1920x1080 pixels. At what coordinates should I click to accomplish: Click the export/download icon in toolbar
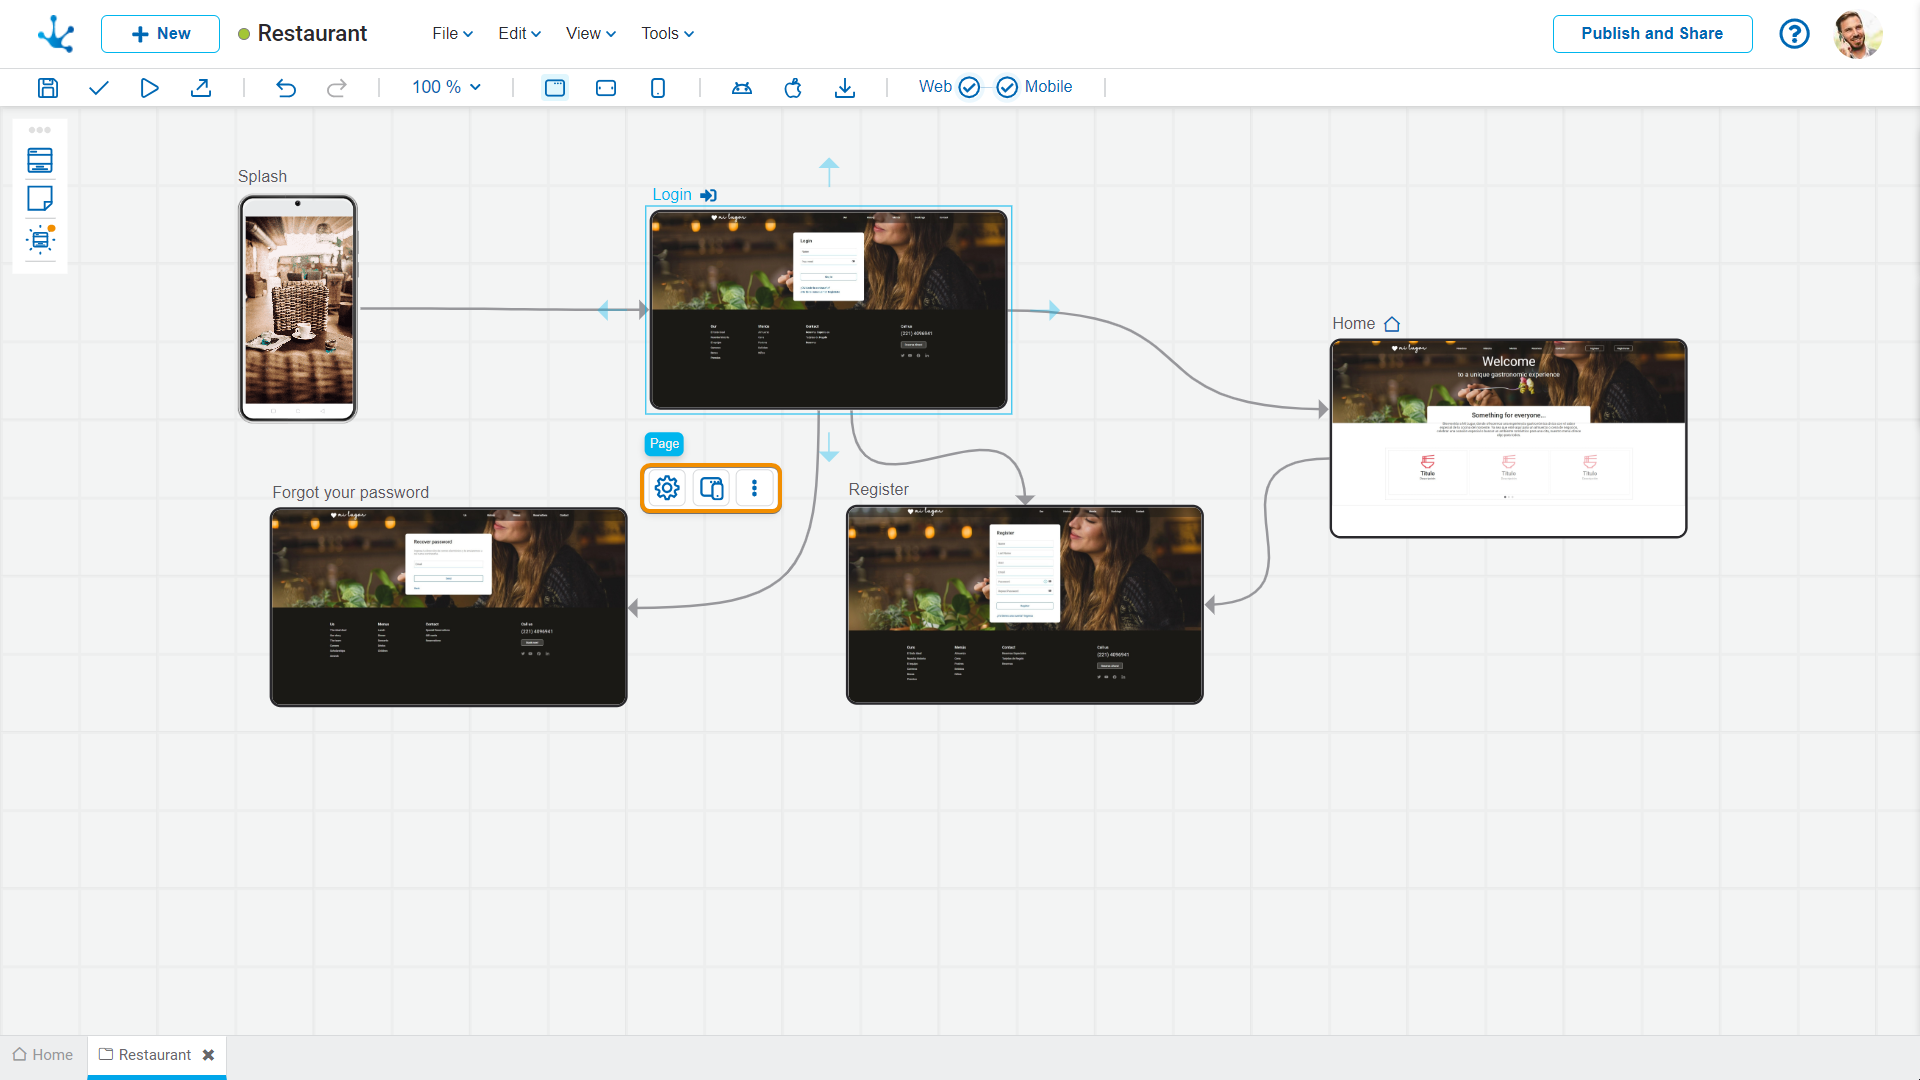point(845,87)
